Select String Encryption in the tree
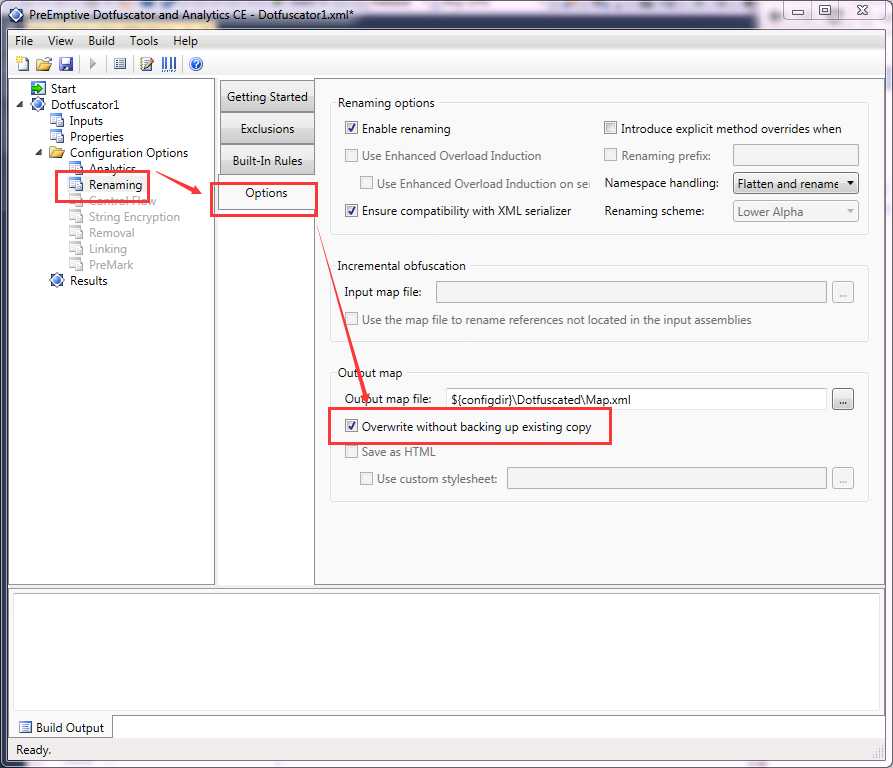This screenshot has width=893, height=768. 134,217
